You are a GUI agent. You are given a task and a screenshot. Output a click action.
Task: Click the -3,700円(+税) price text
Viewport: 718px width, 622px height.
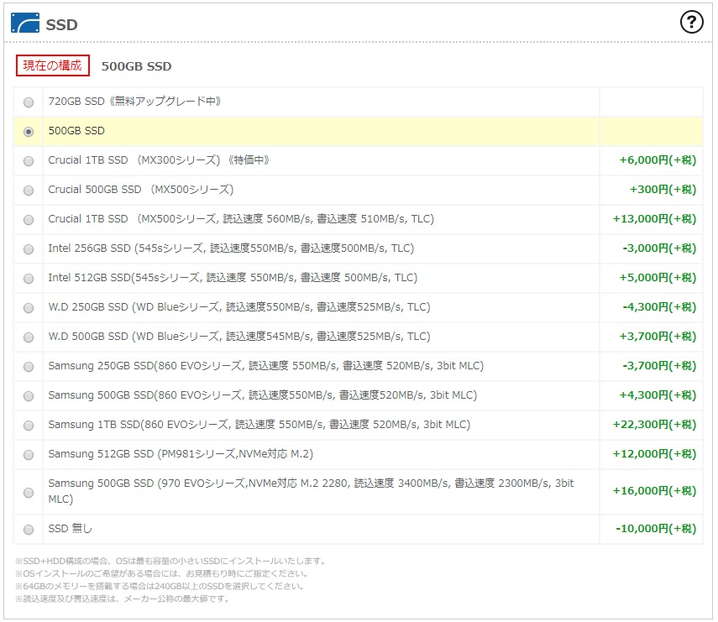click(659, 366)
